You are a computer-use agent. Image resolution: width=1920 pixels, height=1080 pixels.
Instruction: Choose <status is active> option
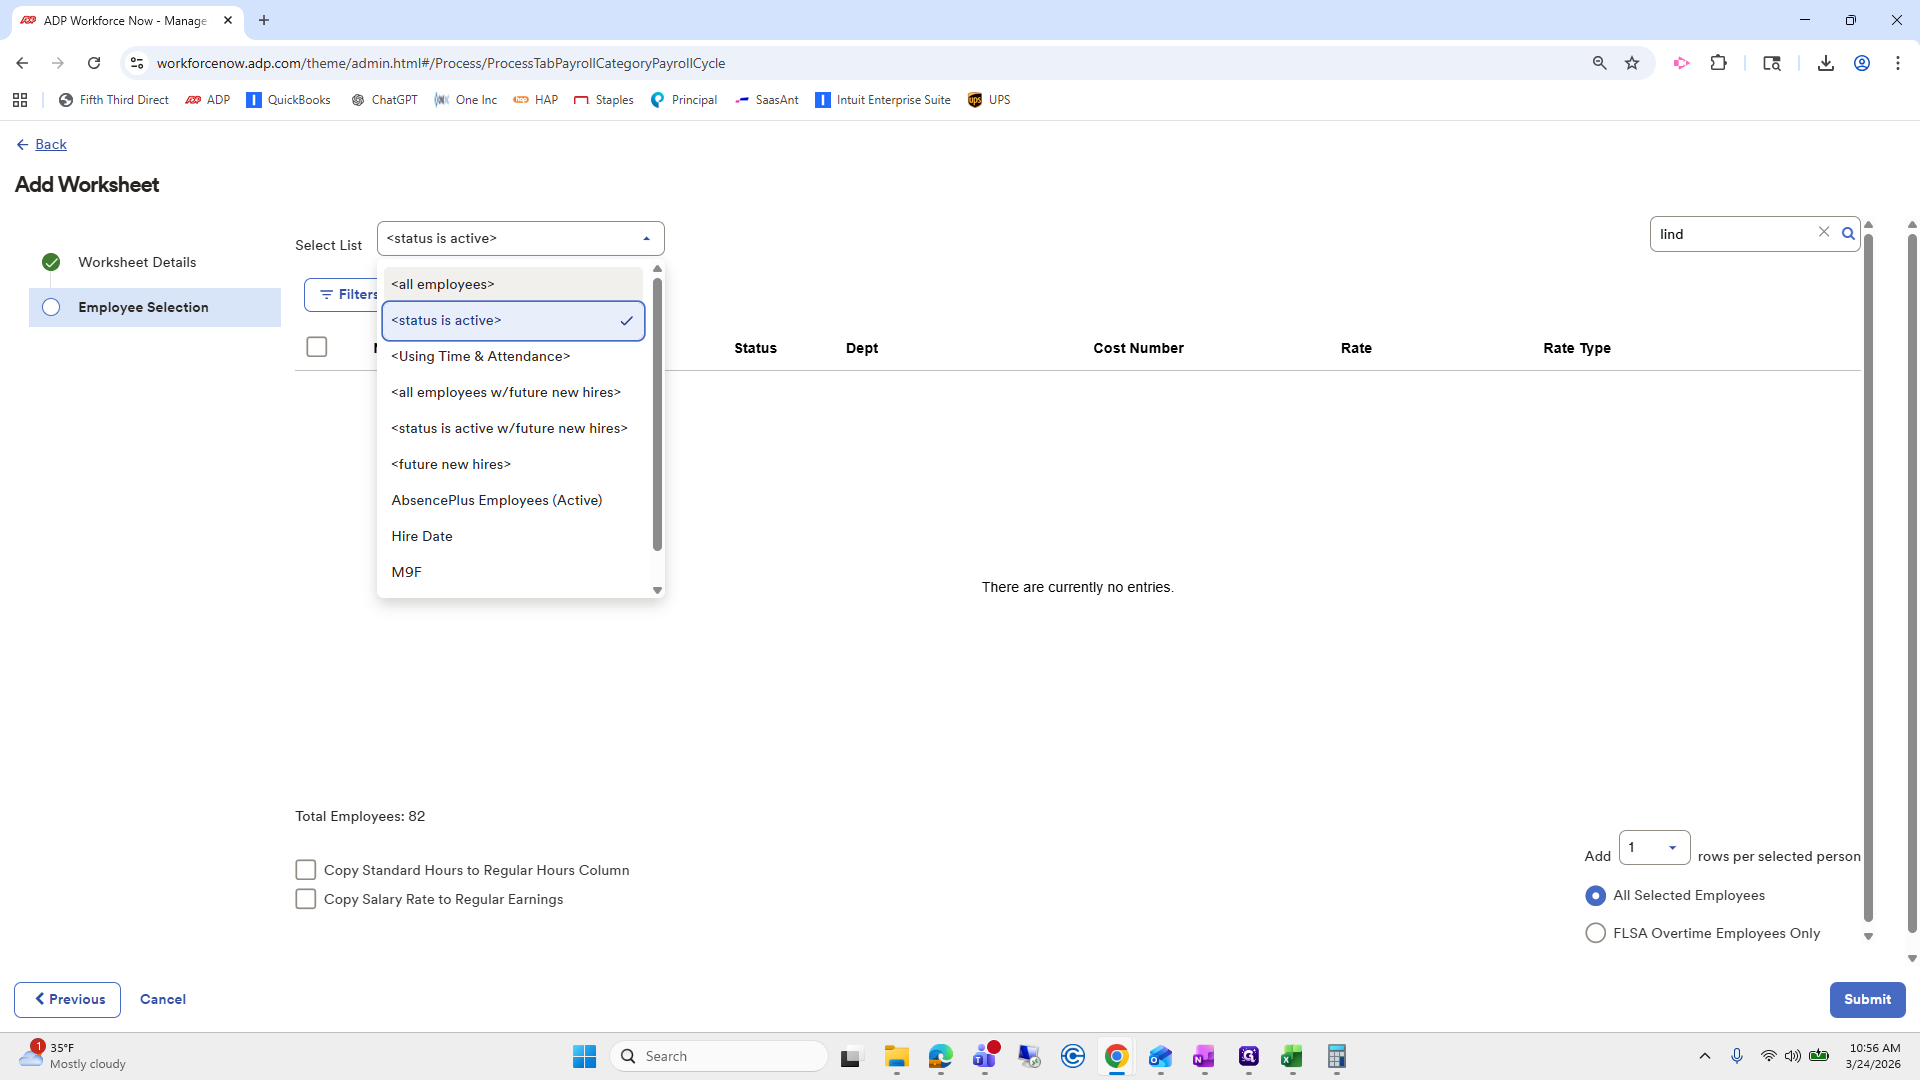click(513, 320)
